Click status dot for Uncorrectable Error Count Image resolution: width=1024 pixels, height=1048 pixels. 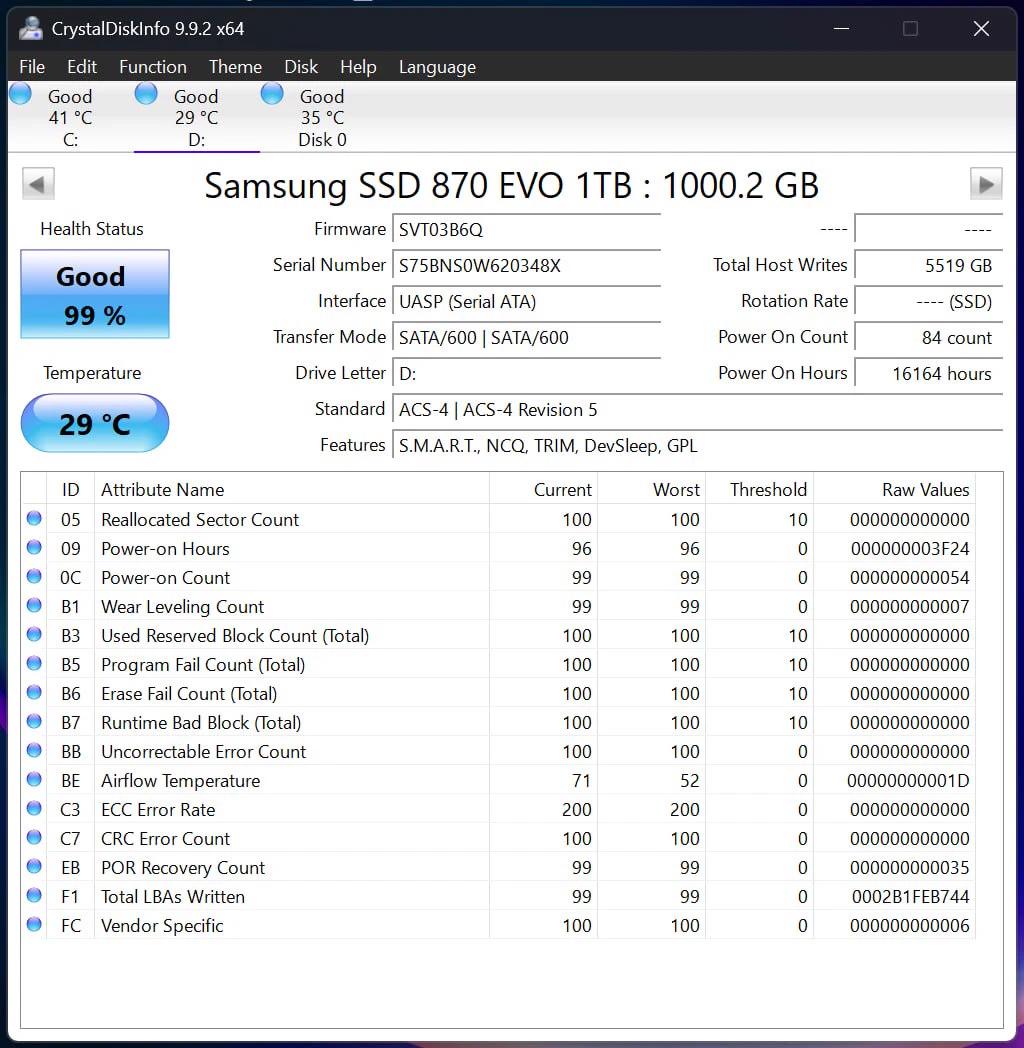pyautogui.click(x=34, y=751)
